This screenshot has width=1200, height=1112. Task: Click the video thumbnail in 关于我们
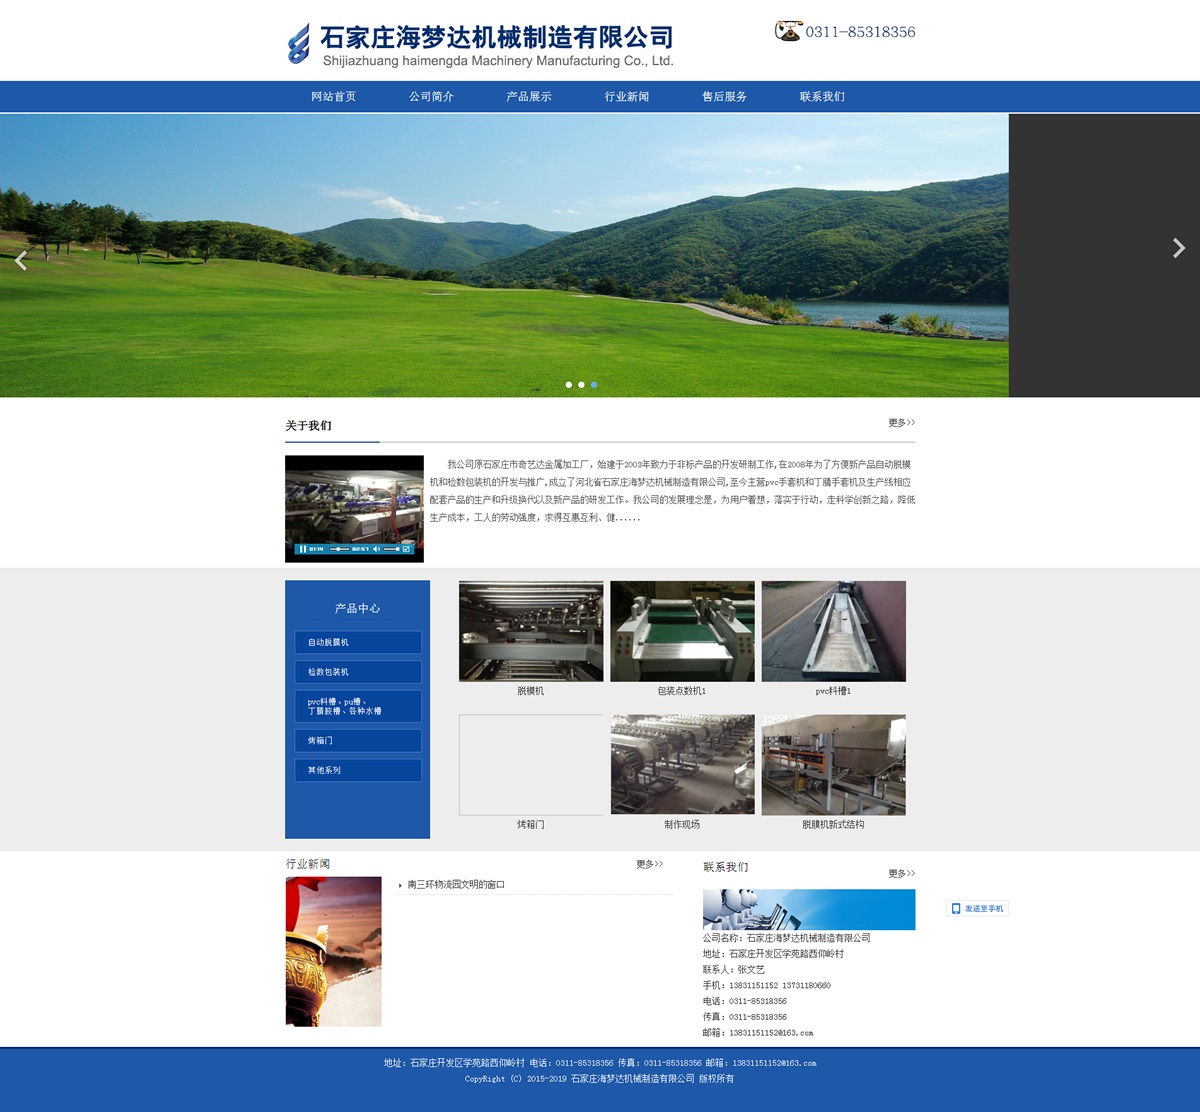click(354, 508)
